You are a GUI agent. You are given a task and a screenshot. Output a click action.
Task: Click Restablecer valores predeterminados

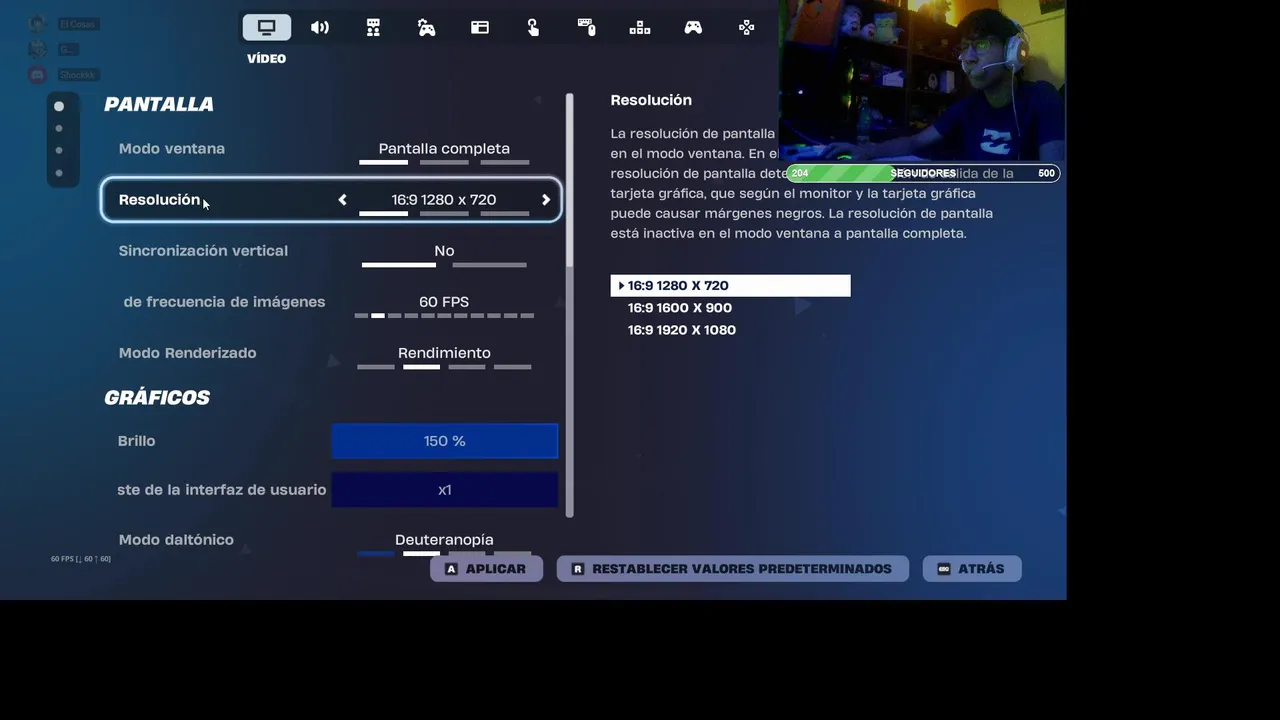click(732, 569)
